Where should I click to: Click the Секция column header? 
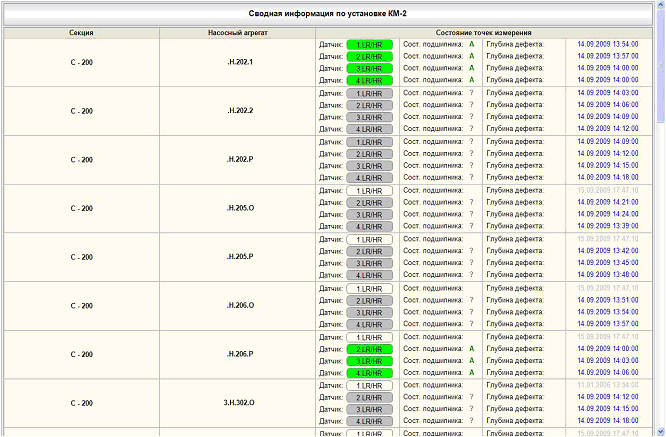click(x=82, y=33)
